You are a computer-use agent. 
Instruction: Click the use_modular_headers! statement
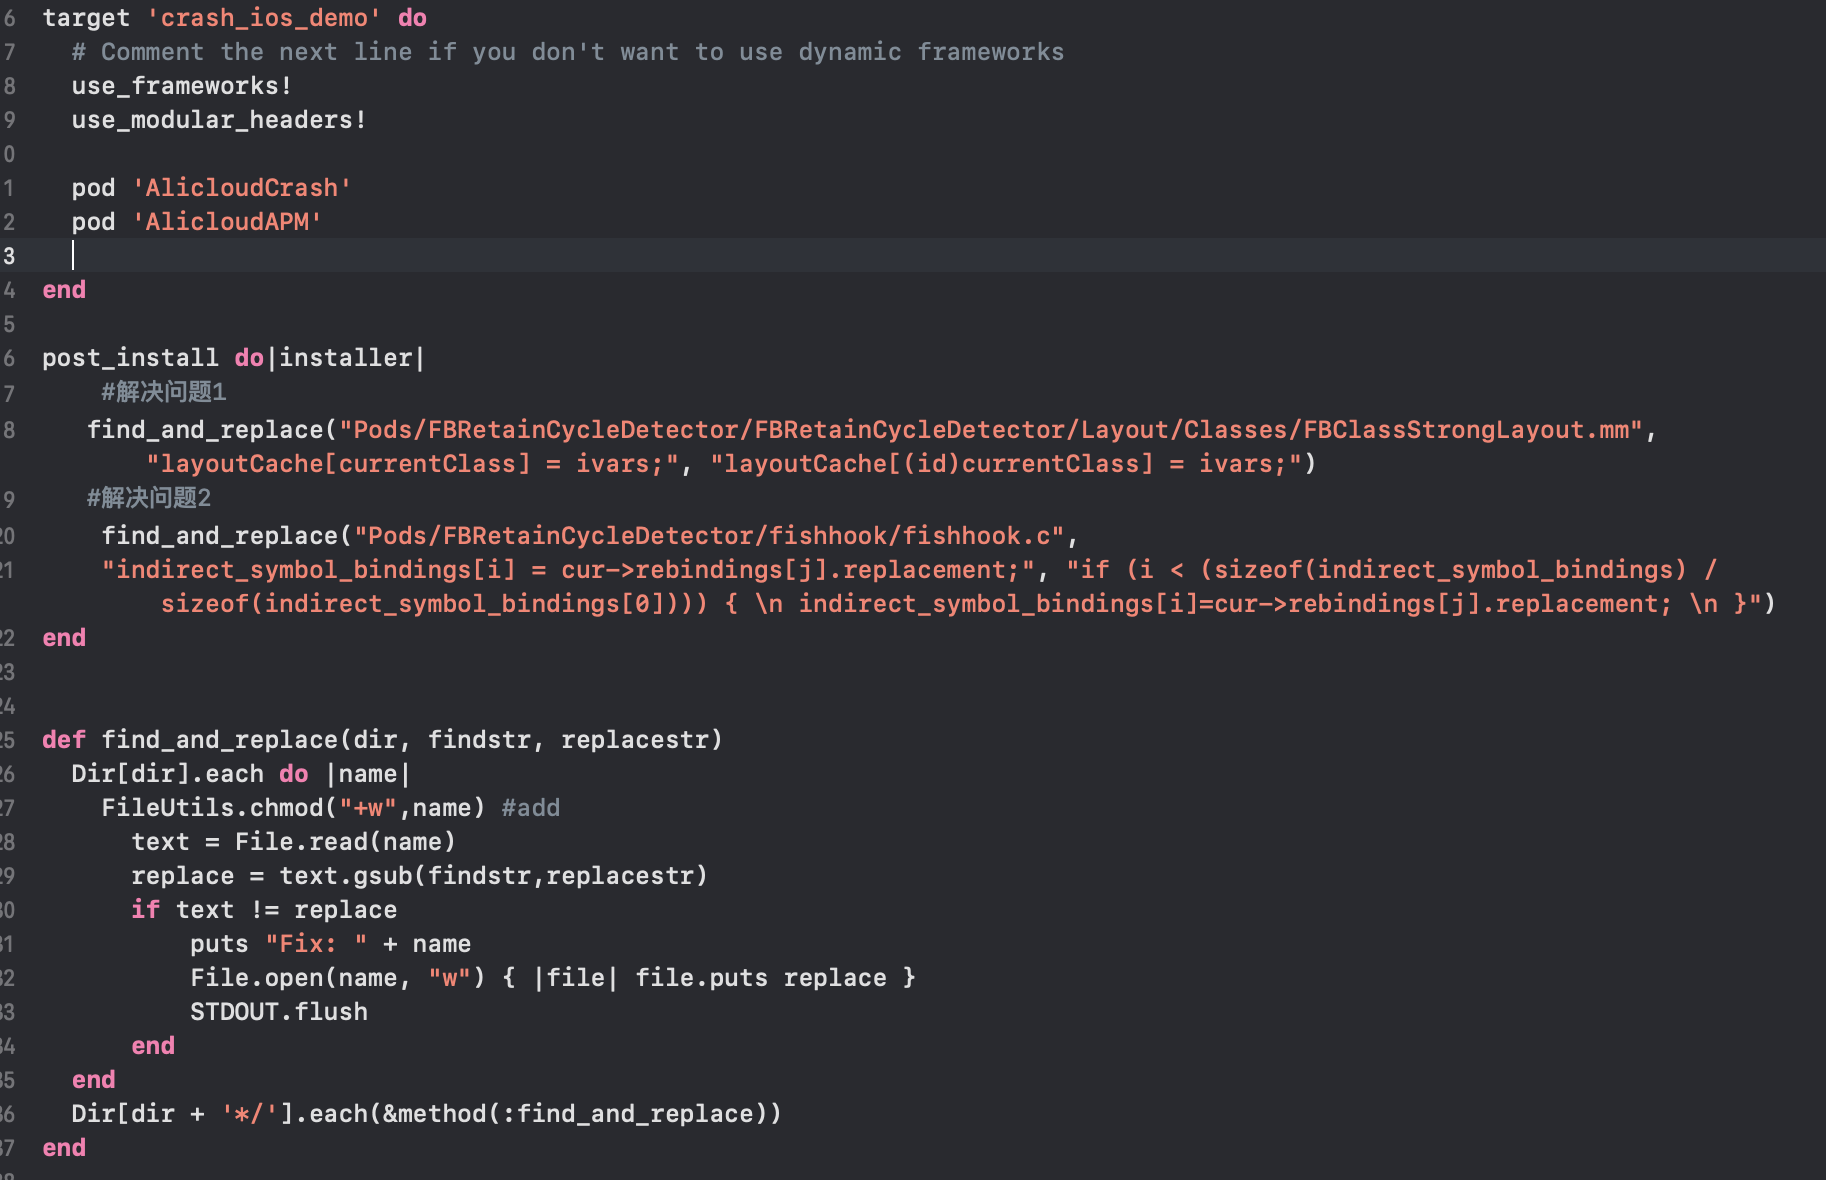point(219,120)
